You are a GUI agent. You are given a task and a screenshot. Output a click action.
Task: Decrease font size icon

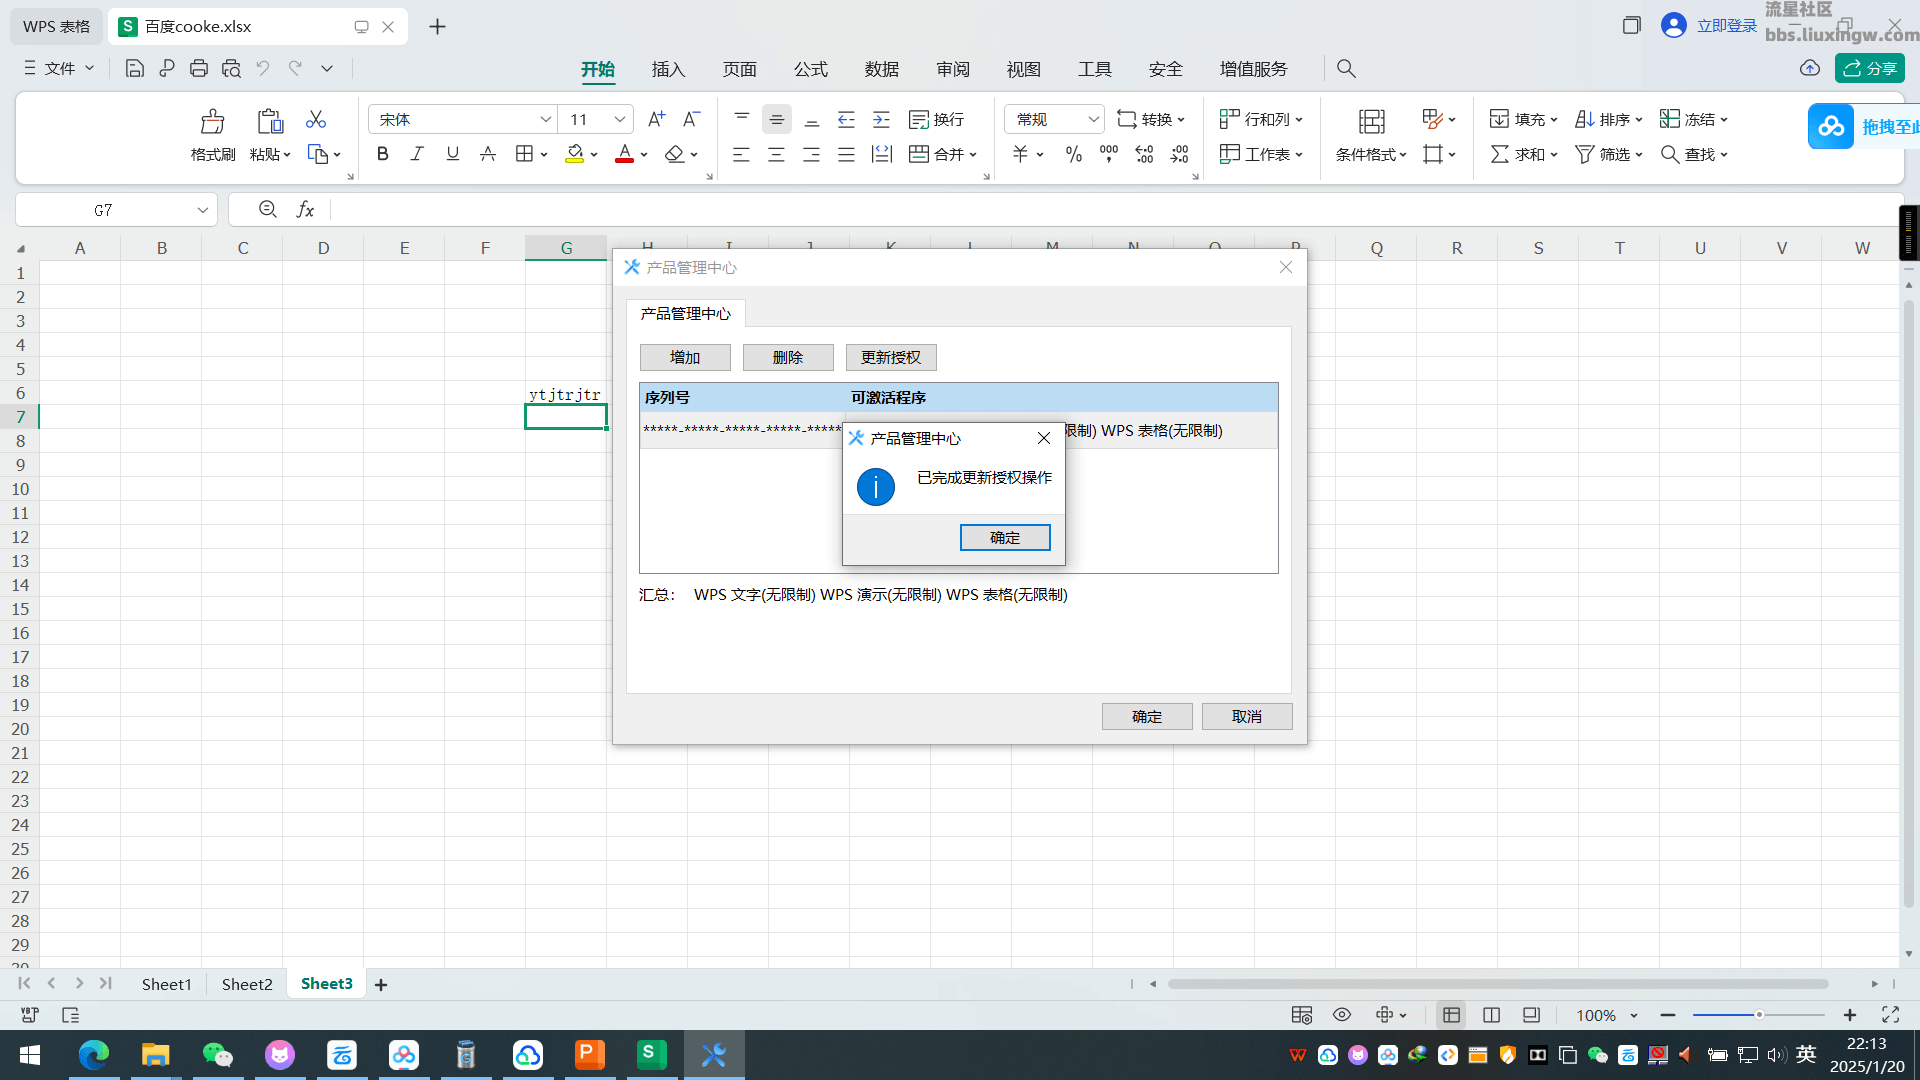point(691,119)
